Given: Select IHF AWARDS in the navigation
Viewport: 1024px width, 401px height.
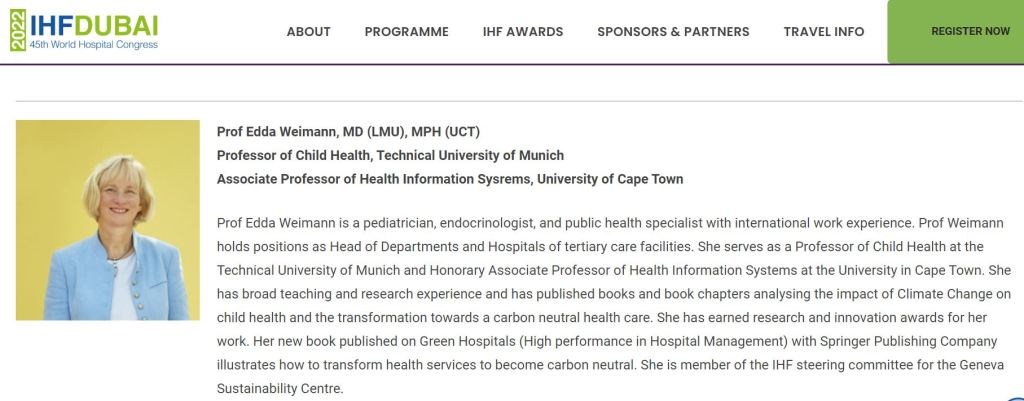Looking at the screenshot, I should click(523, 32).
